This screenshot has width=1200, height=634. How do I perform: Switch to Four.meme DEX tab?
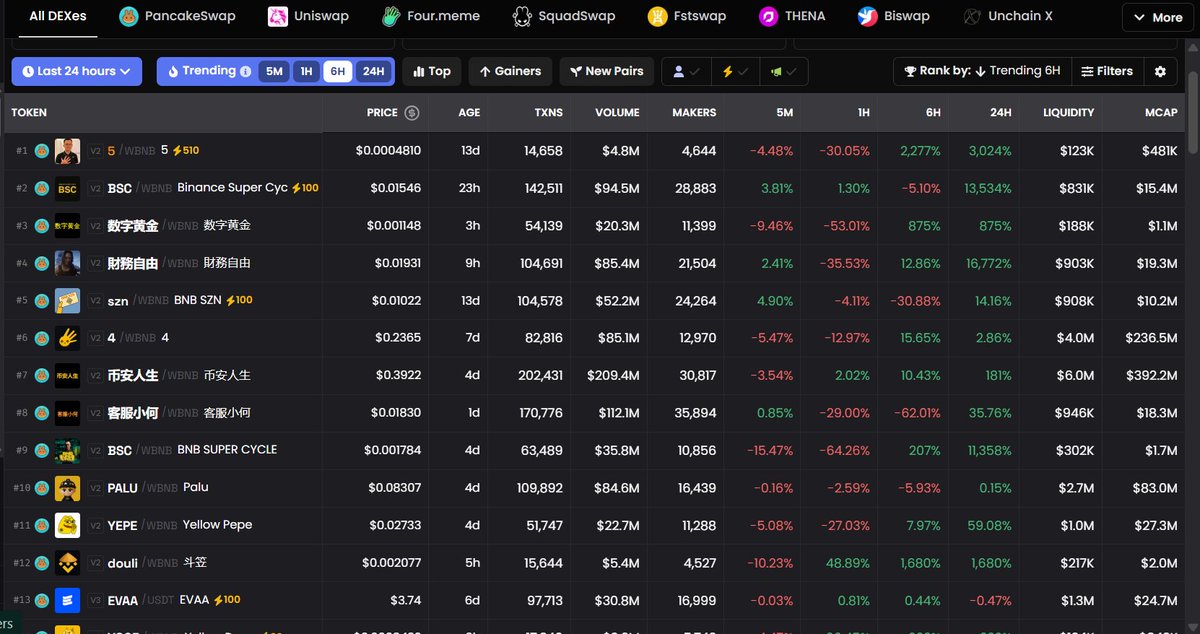pos(431,16)
